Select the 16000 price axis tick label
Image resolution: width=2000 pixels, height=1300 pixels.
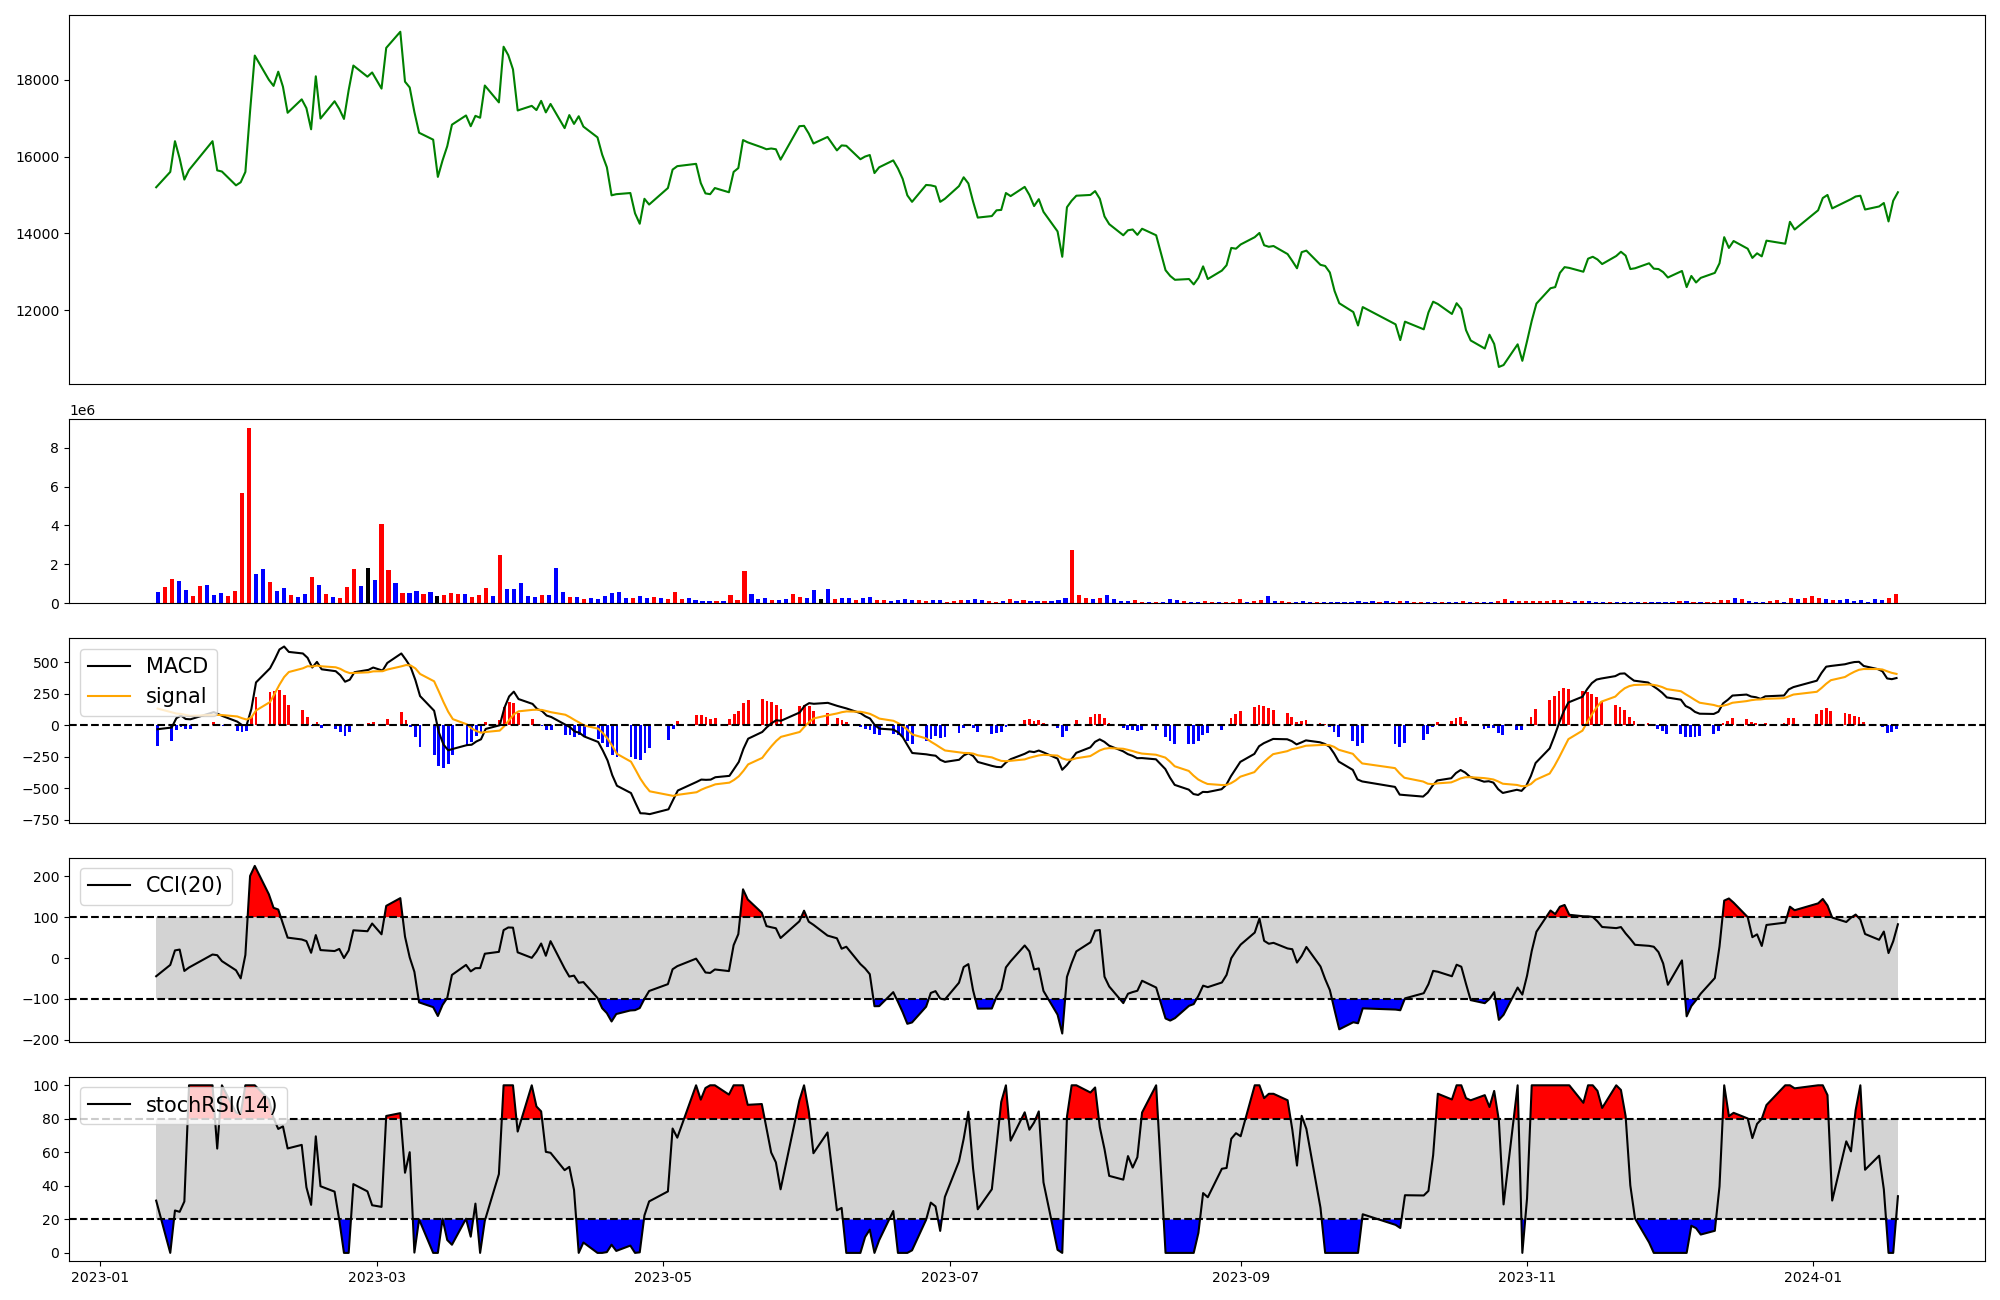(x=38, y=158)
